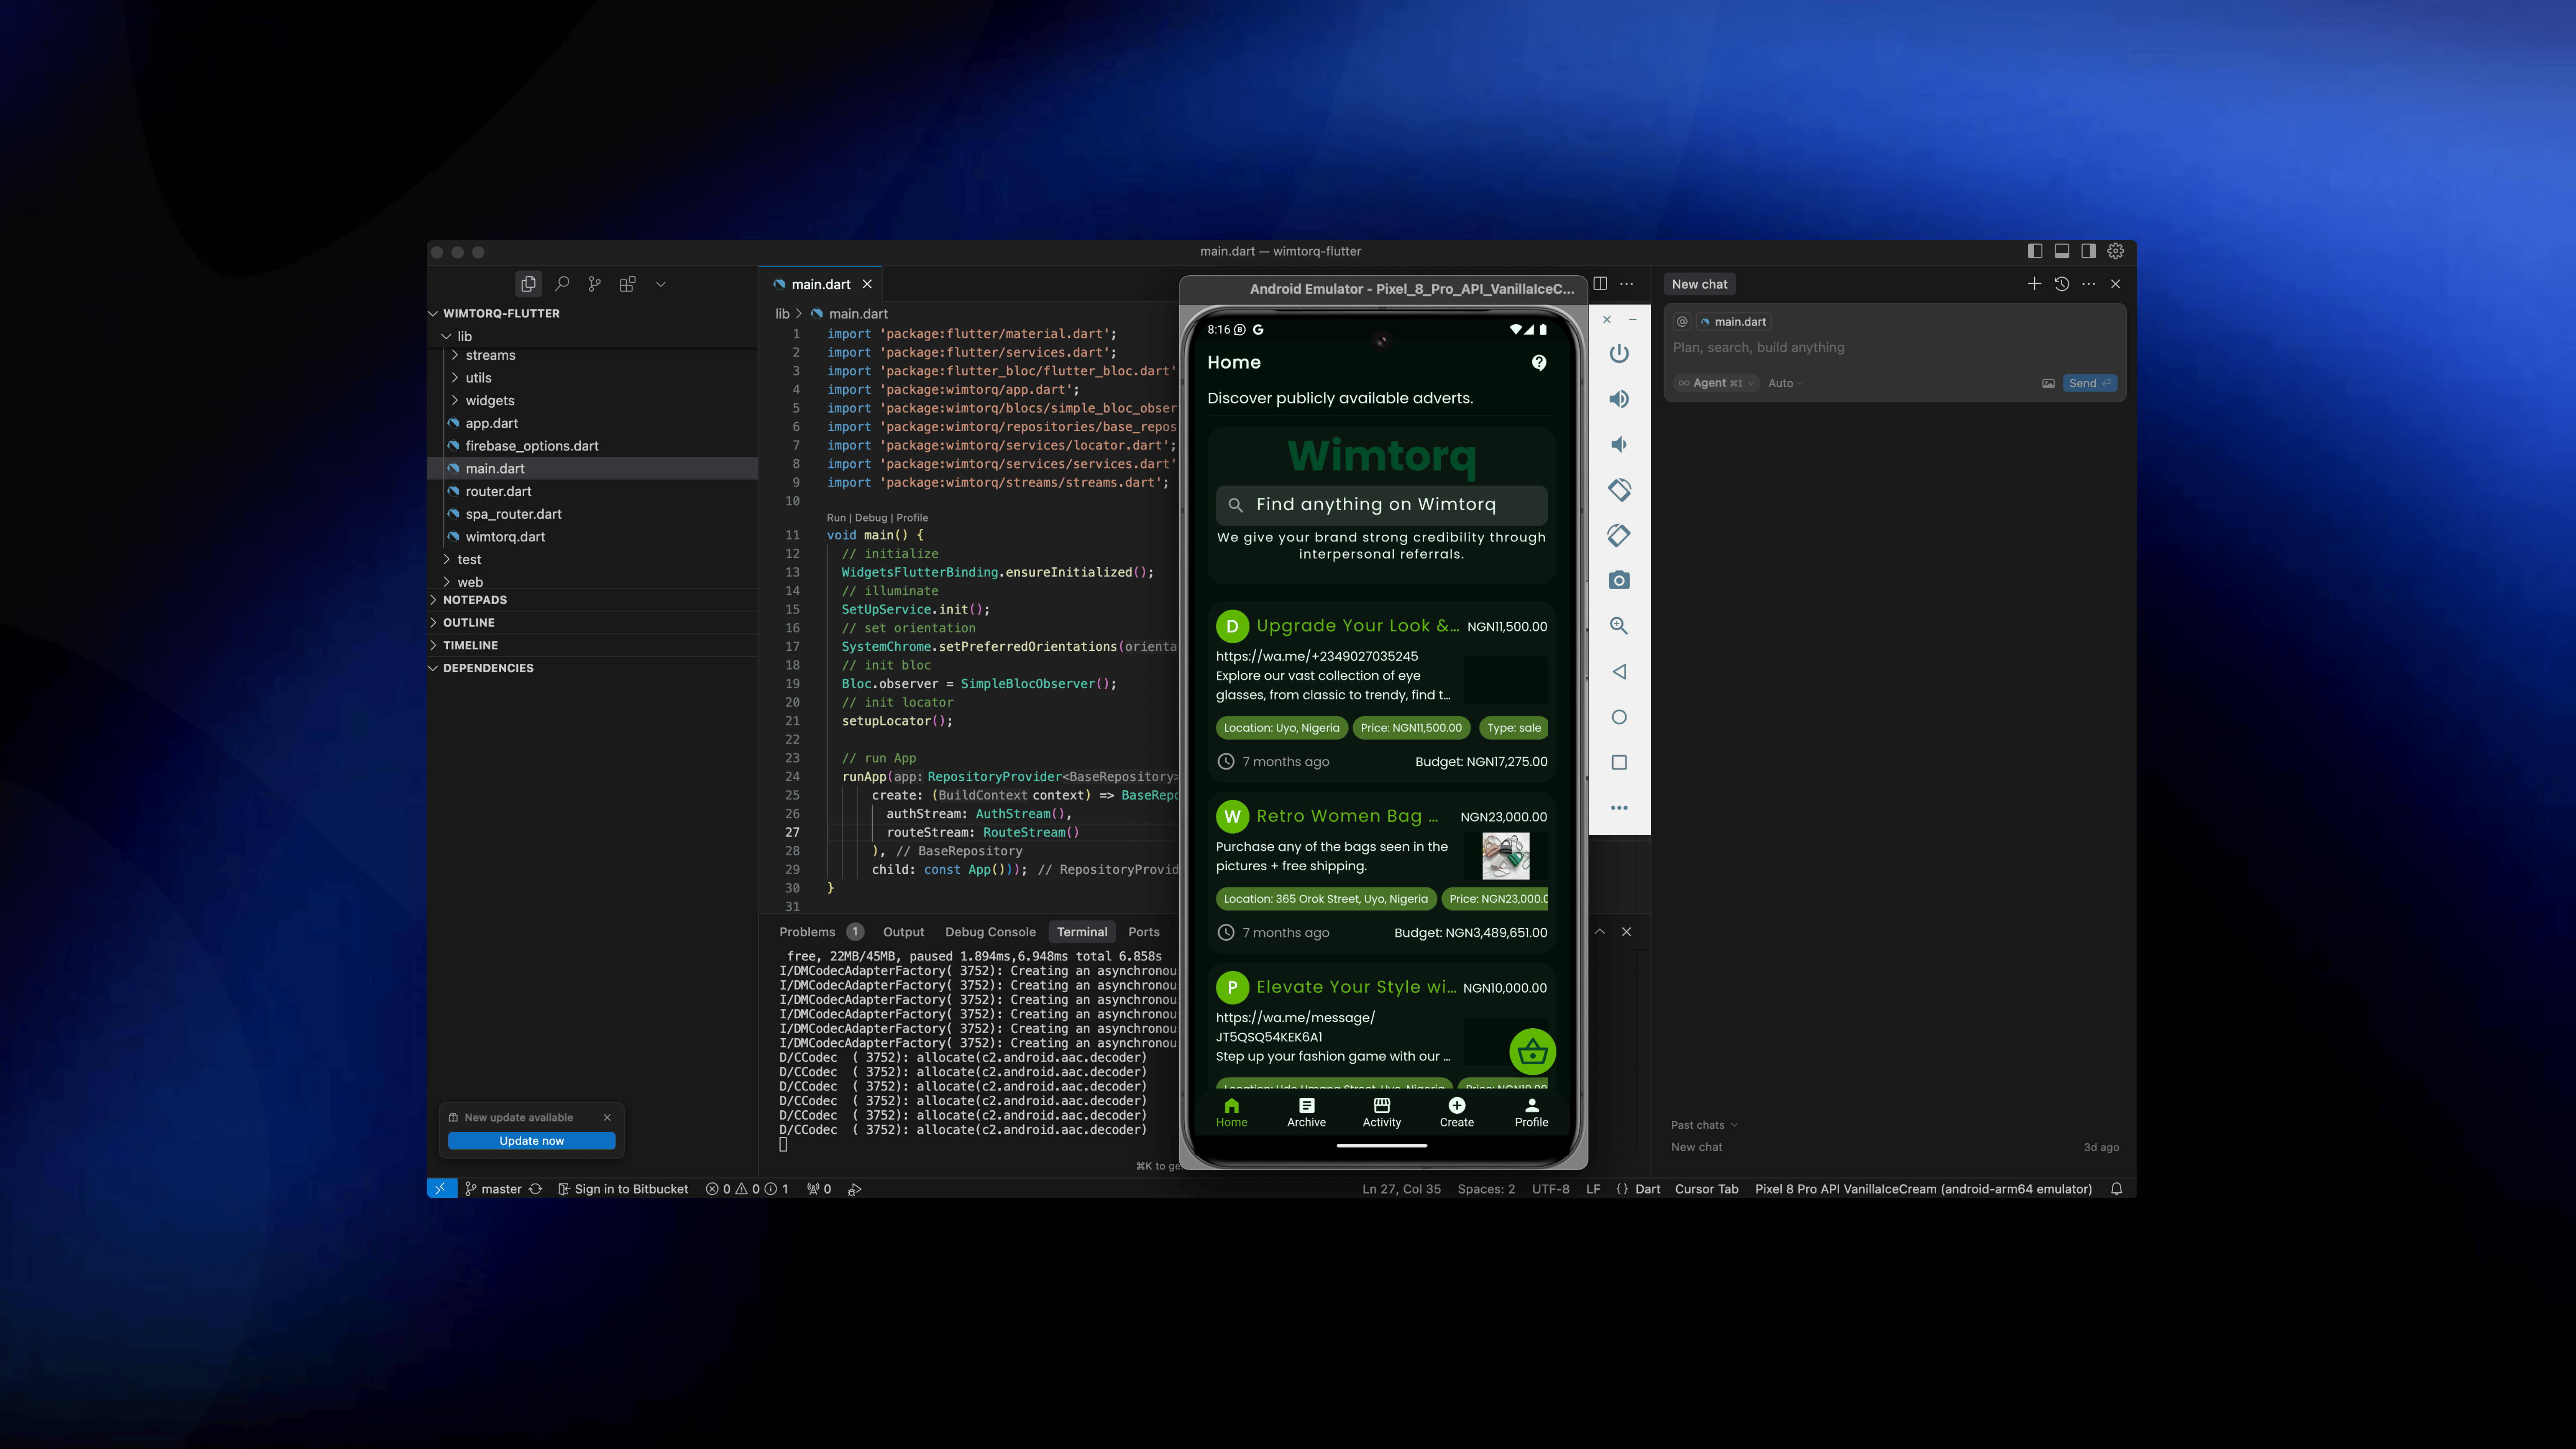Toggle the bottom panel layout icon
Image resolution: width=2576 pixels, height=1449 pixels.
click(x=2062, y=251)
